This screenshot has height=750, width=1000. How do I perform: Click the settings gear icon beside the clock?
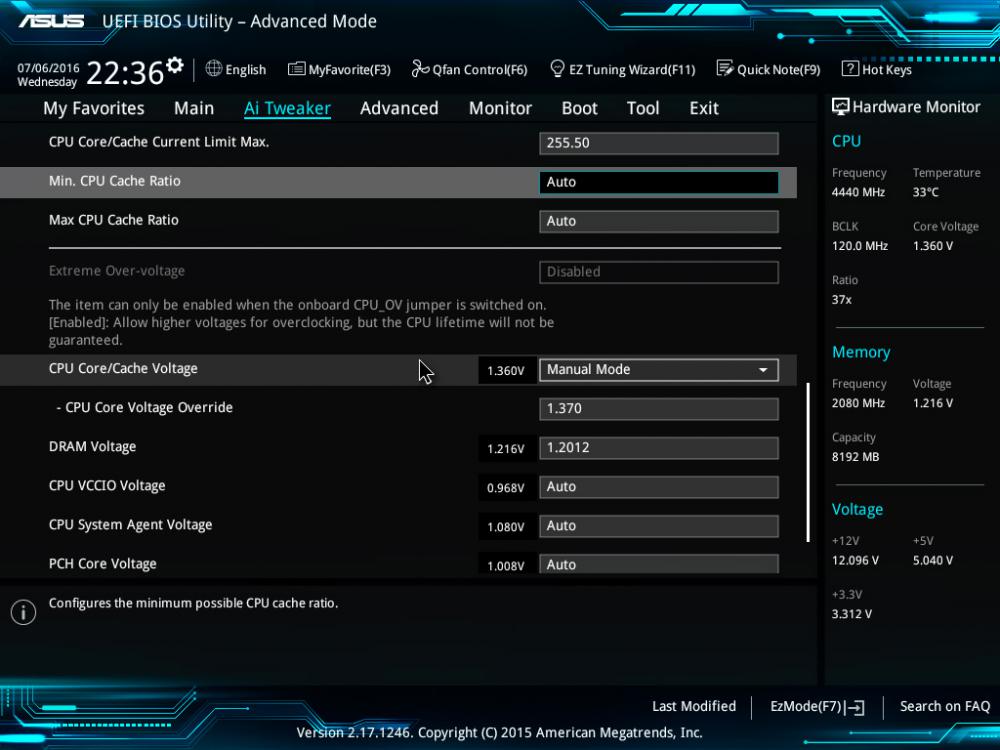(175, 66)
